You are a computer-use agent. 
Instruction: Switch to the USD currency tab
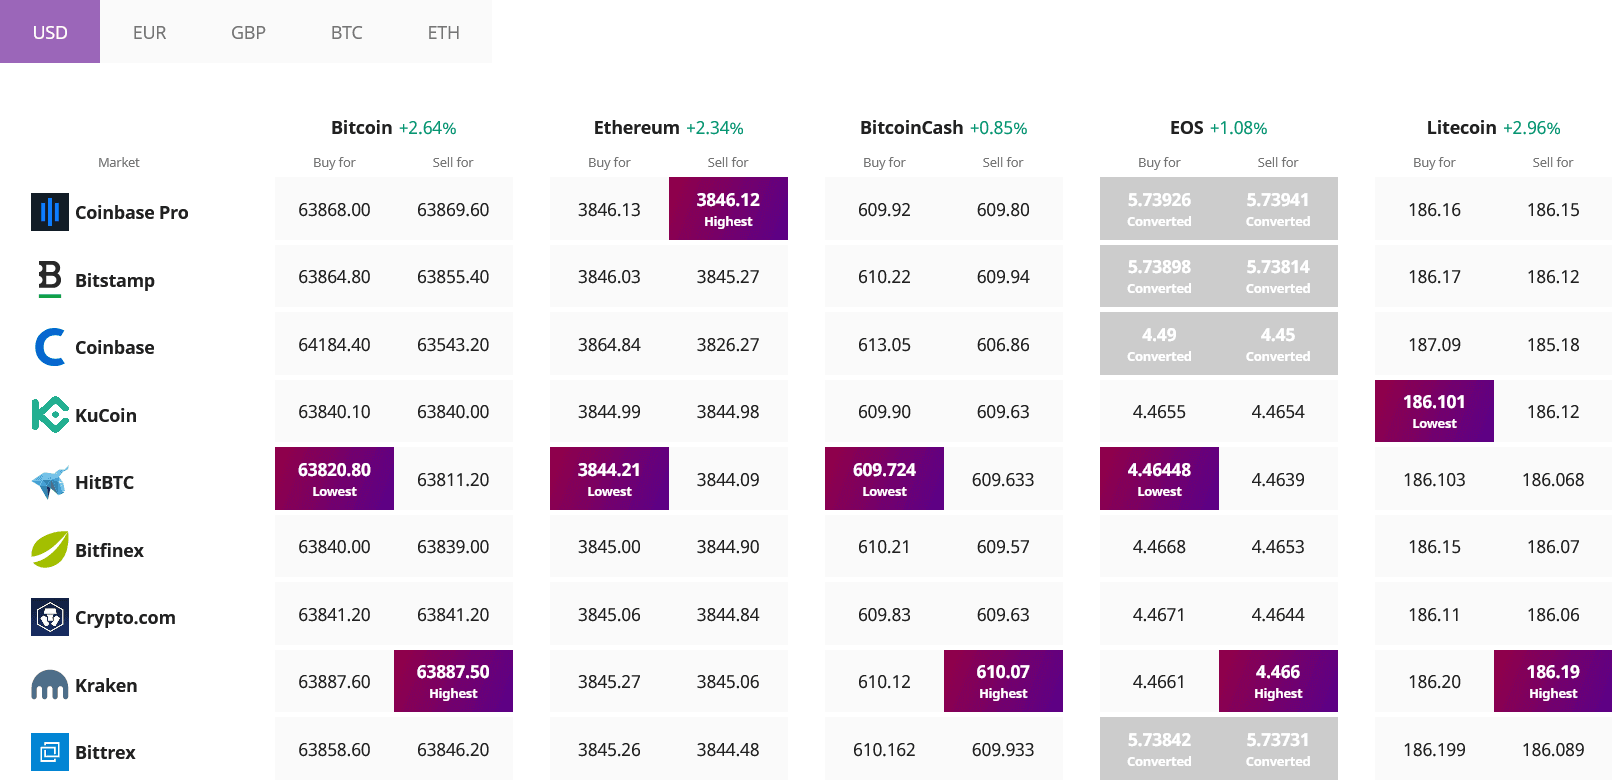pos(50,32)
